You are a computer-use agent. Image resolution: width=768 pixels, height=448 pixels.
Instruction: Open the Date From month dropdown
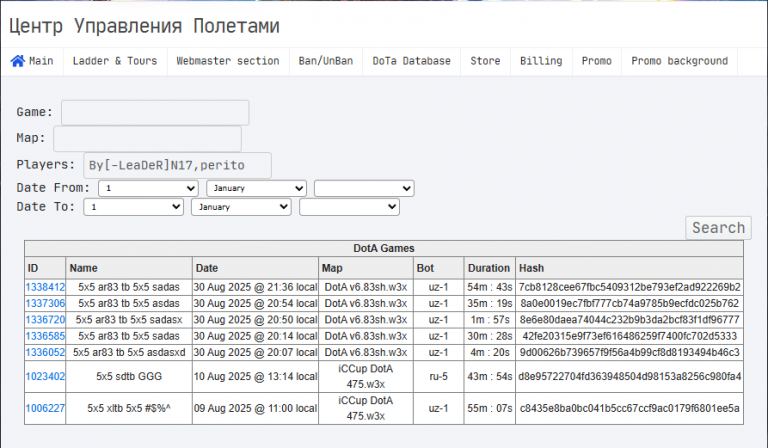(256, 189)
